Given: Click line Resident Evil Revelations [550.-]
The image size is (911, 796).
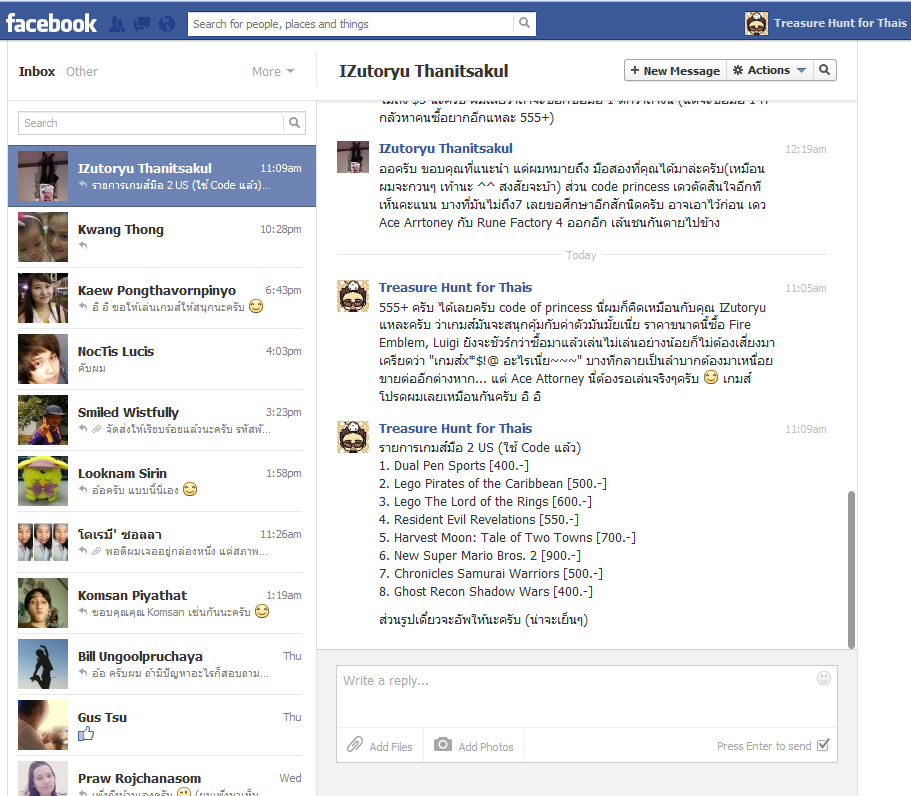Looking at the screenshot, I should point(479,519).
